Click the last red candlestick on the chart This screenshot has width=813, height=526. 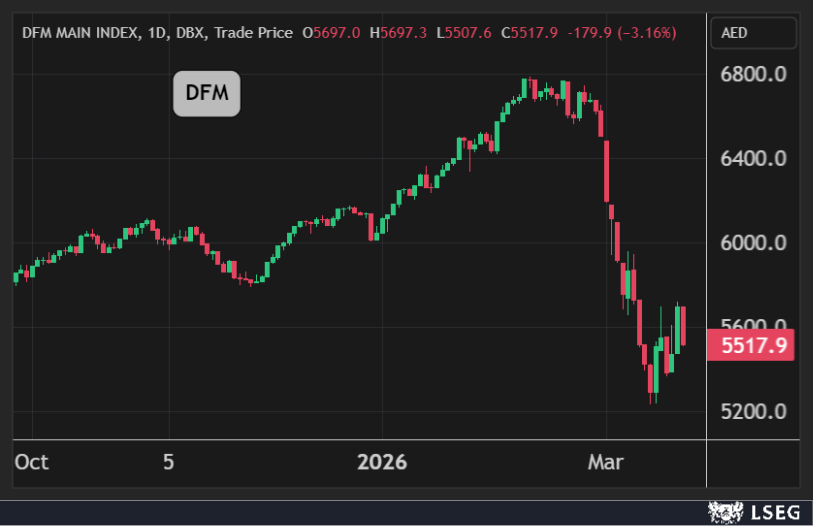click(x=683, y=327)
